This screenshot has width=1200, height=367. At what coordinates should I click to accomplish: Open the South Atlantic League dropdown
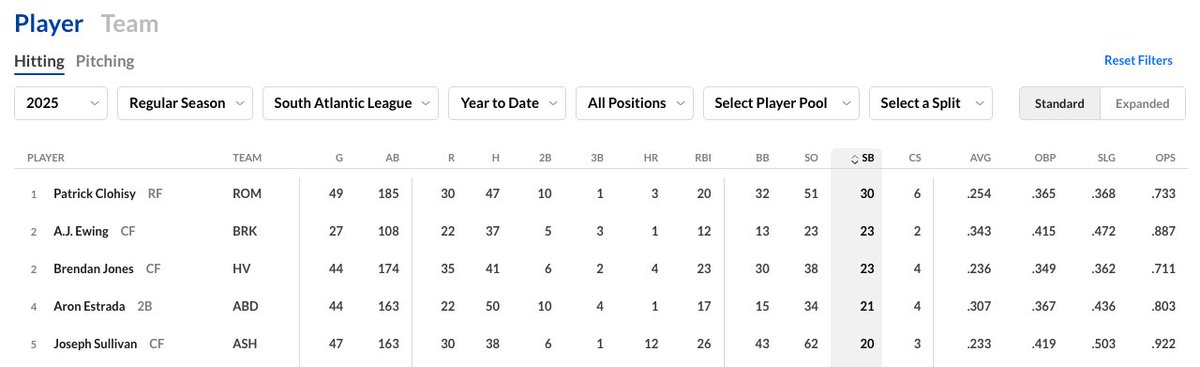[x=351, y=103]
